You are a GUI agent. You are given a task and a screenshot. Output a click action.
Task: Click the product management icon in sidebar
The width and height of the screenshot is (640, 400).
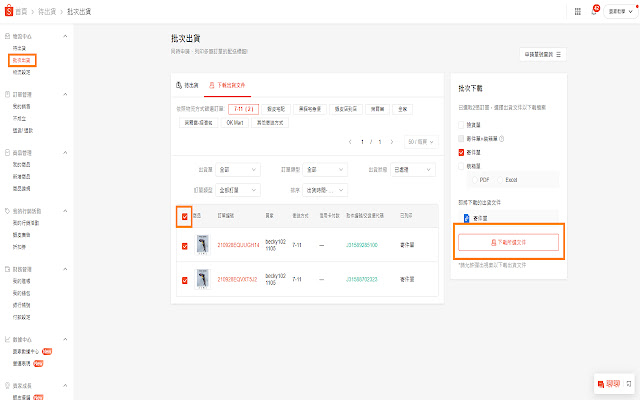pos(7,153)
